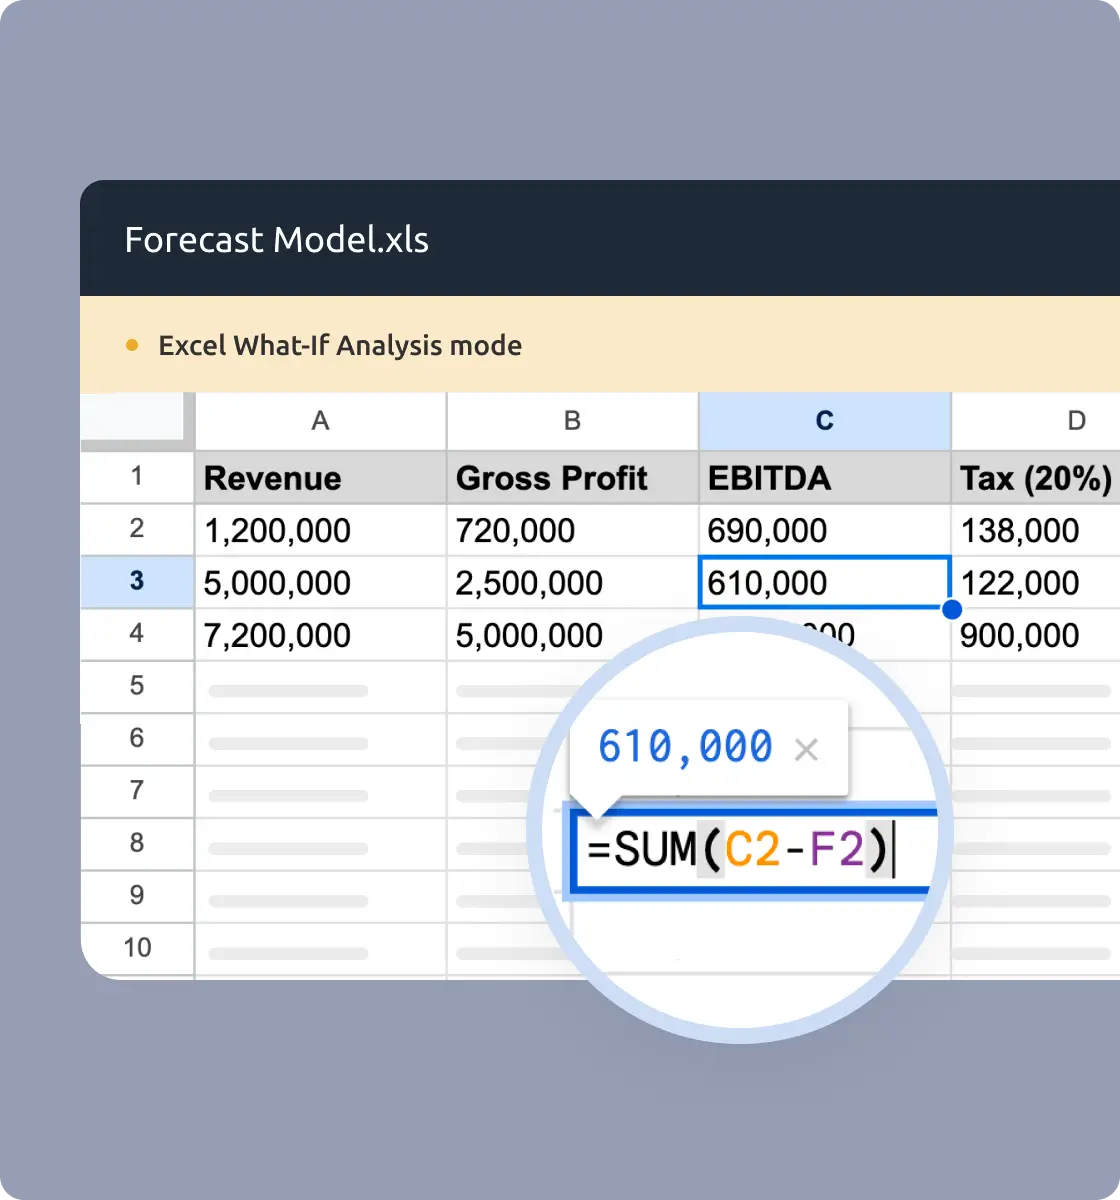This screenshot has width=1120, height=1200.
Task: Select row 3 header
Action: pos(137,581)
